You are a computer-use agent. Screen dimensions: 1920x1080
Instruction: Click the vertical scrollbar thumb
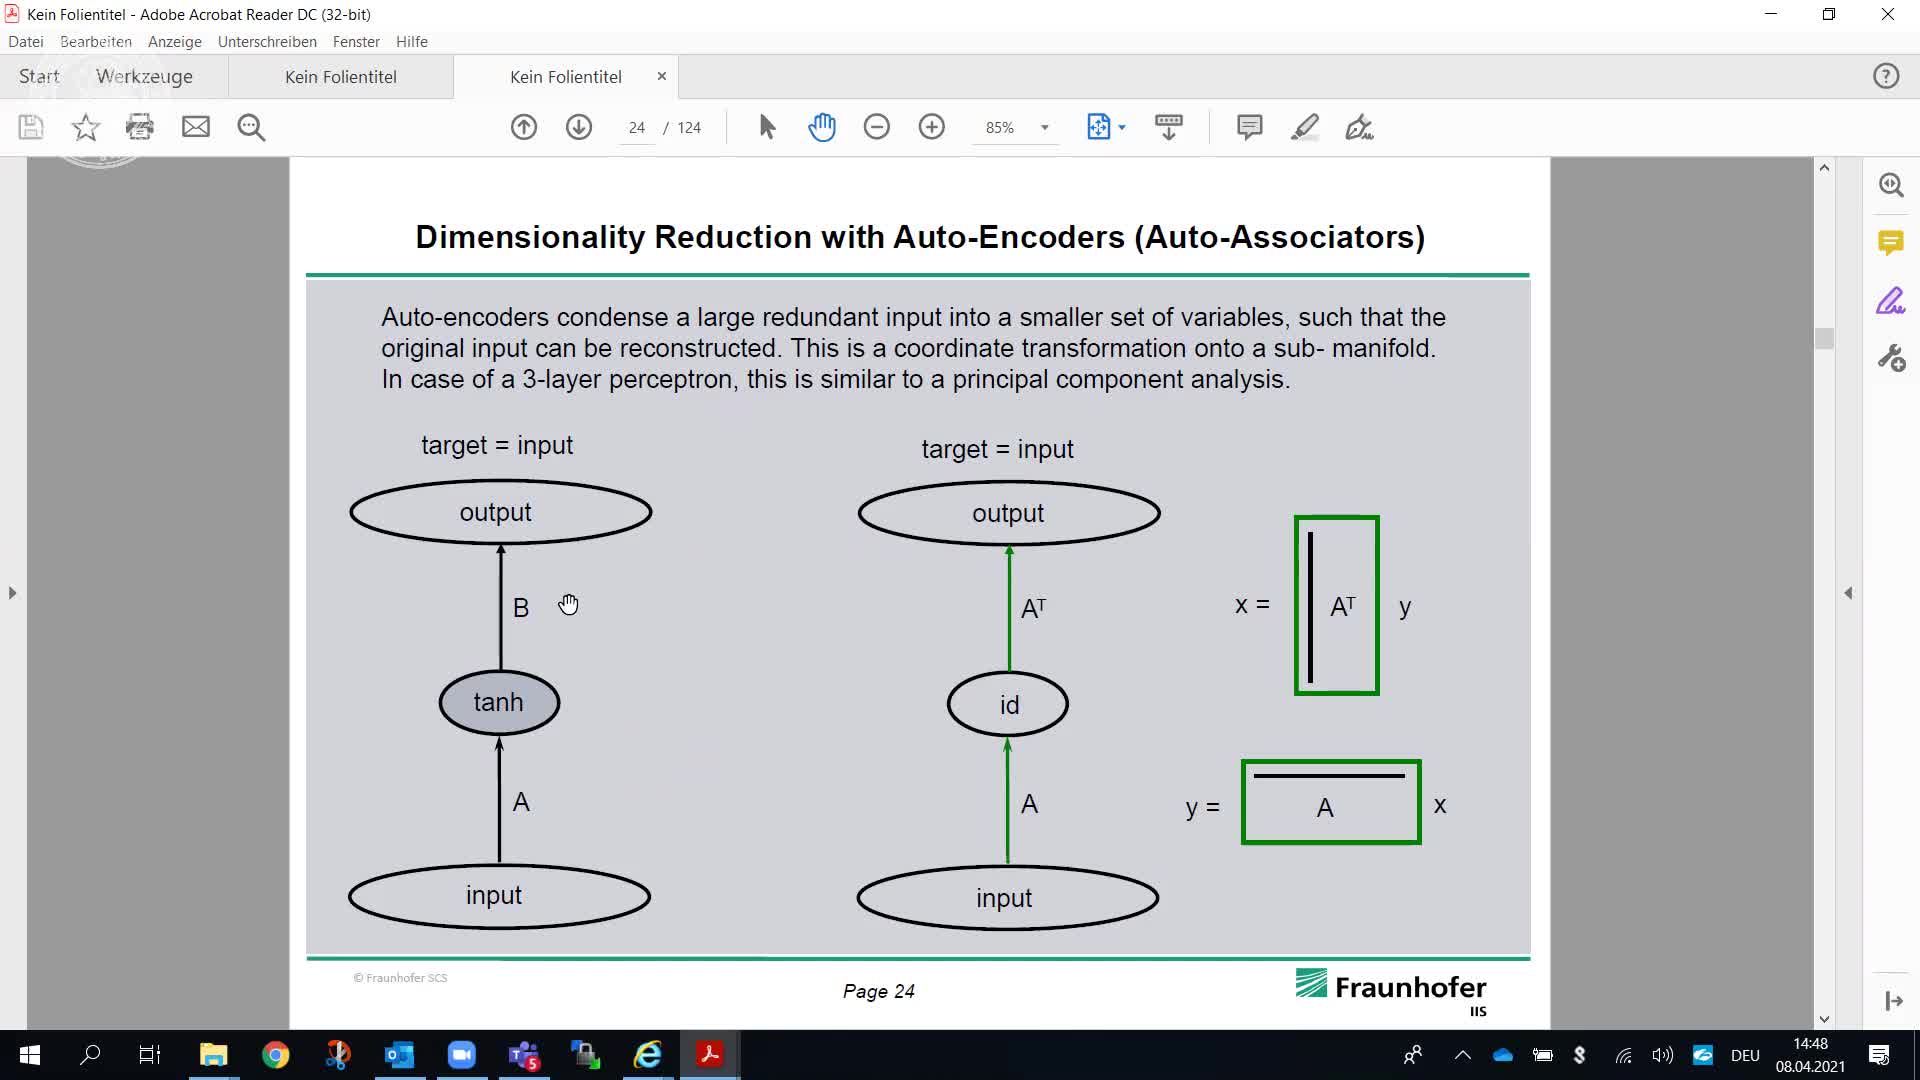tap(1824, 339)
